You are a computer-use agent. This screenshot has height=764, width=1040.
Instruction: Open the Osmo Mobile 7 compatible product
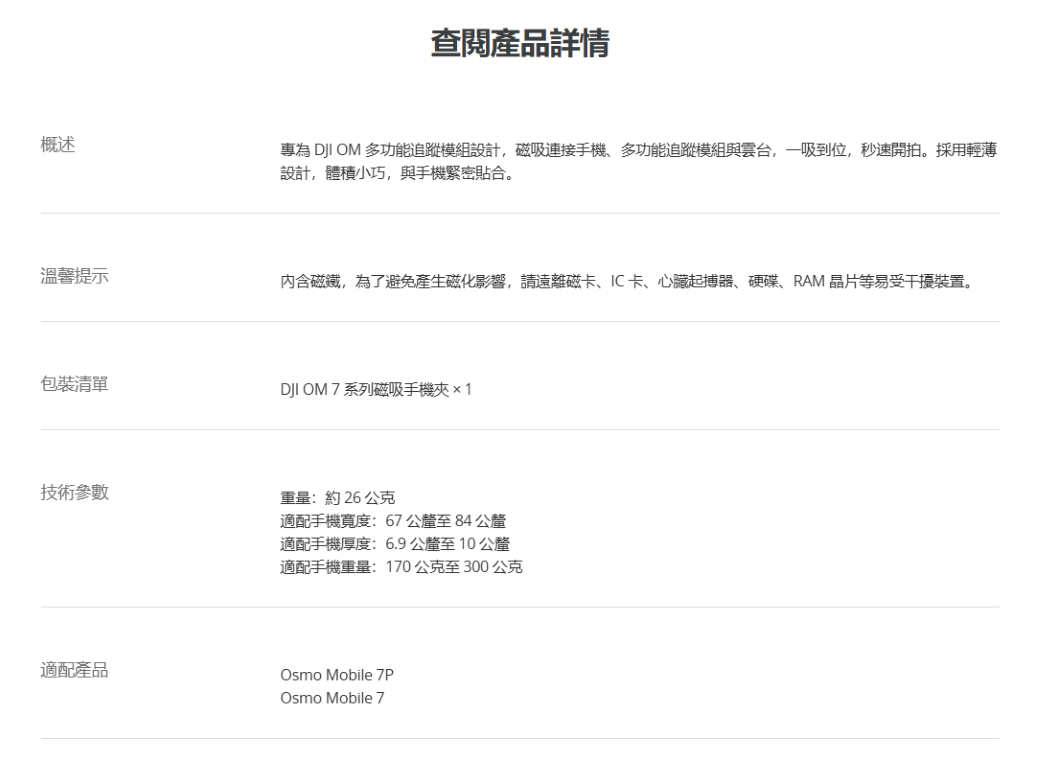[x=326, y=697]
